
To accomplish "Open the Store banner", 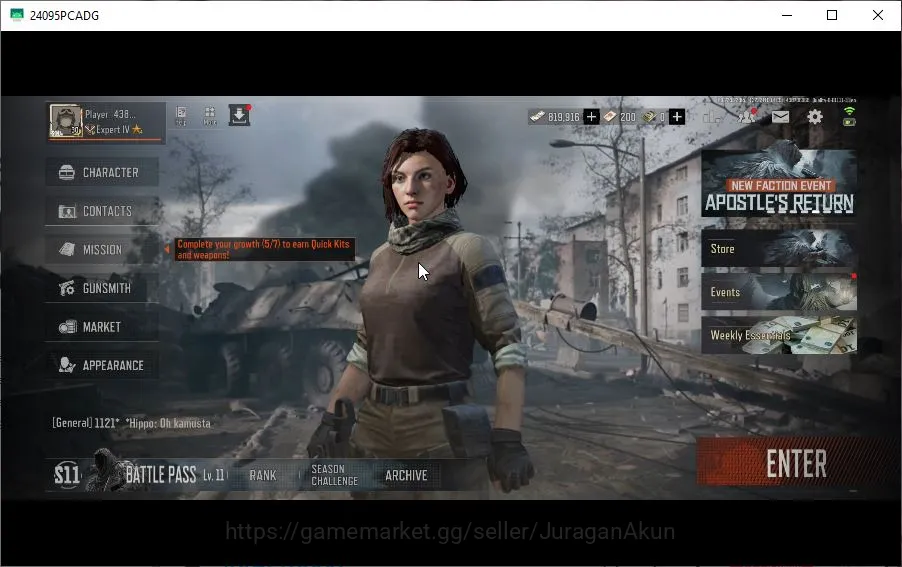I will (x=779, y=248).
